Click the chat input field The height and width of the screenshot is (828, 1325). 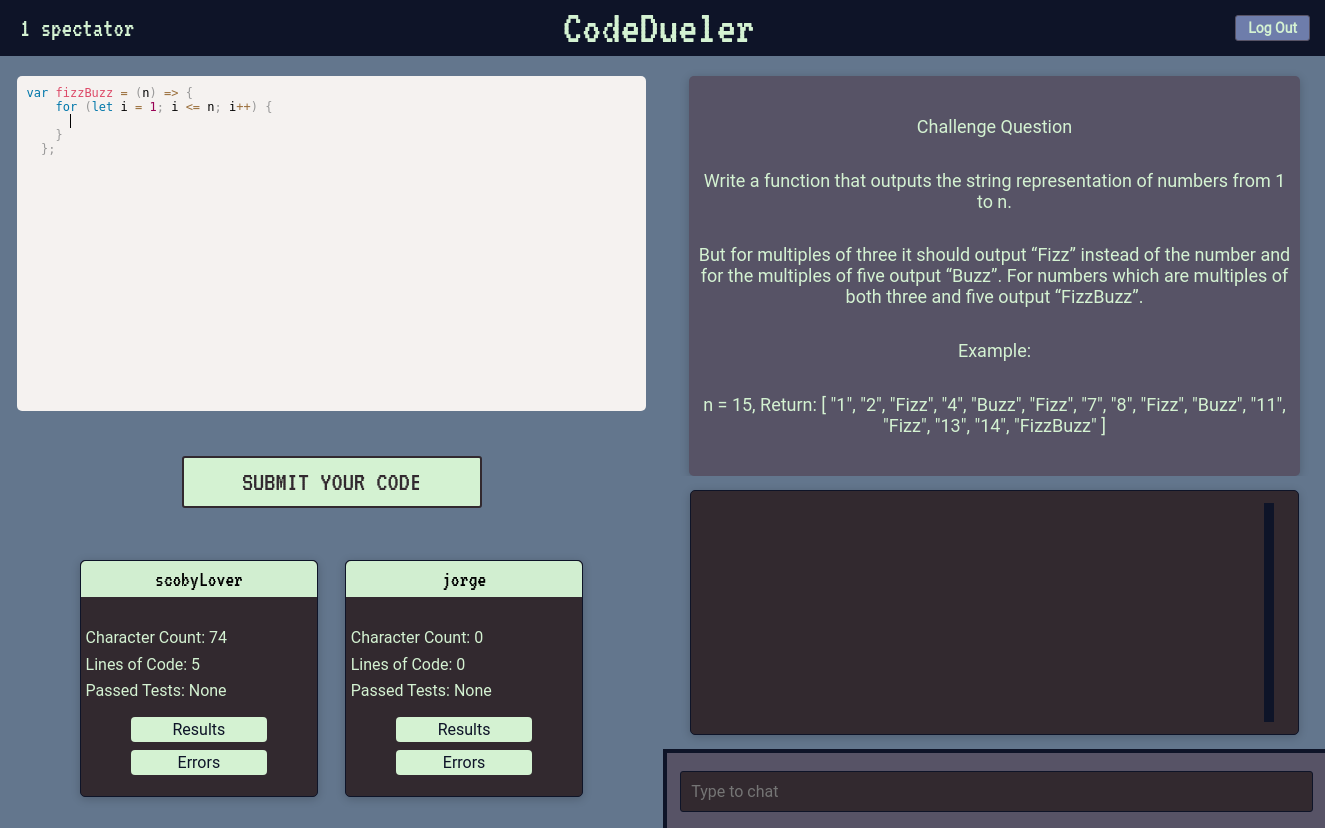pos(996,791)
